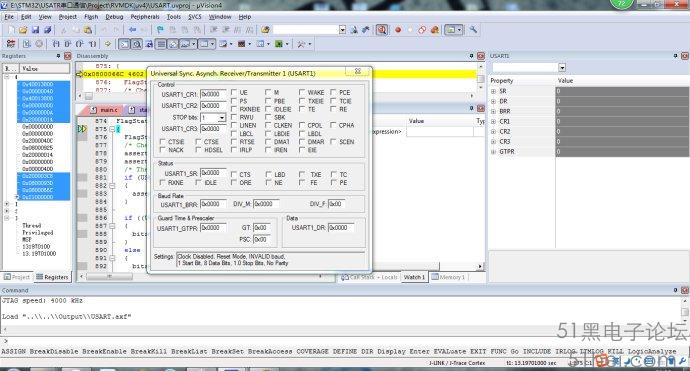Open the Debug menu
The width and height of the screenshot is (690, 371).
114,17
